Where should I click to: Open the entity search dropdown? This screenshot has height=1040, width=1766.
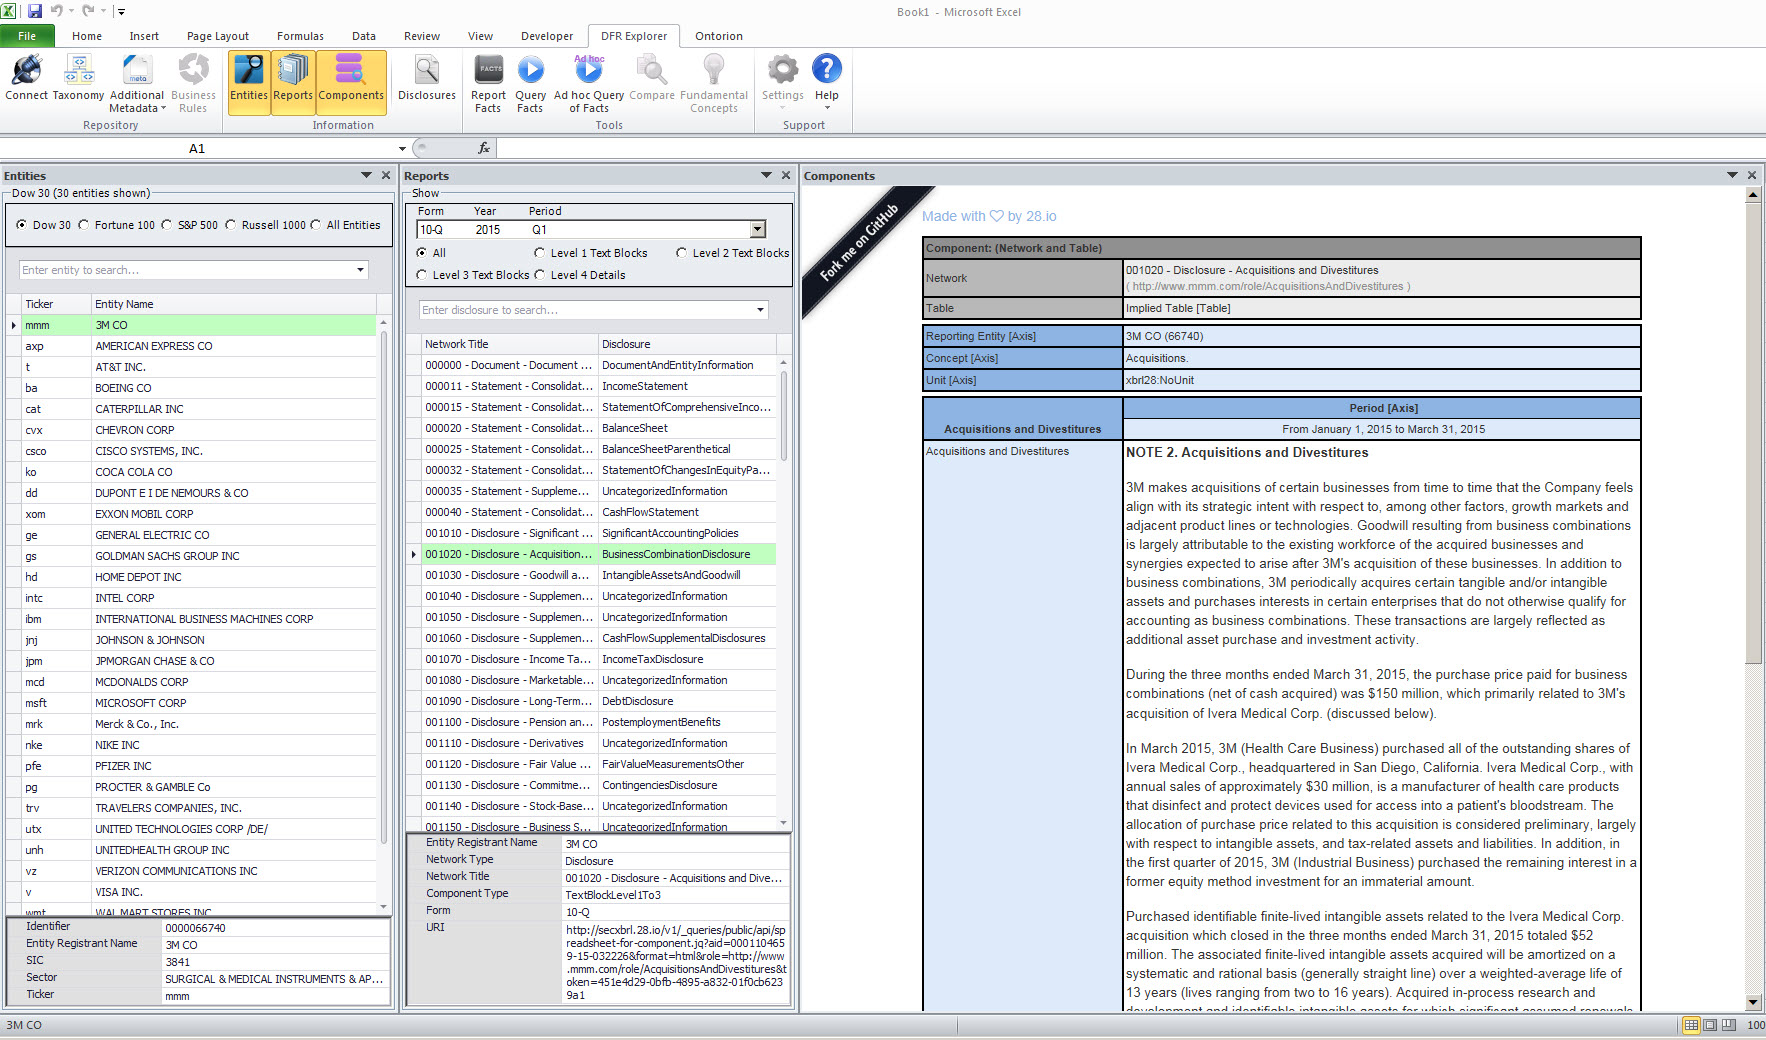click(x=360, y=270)
